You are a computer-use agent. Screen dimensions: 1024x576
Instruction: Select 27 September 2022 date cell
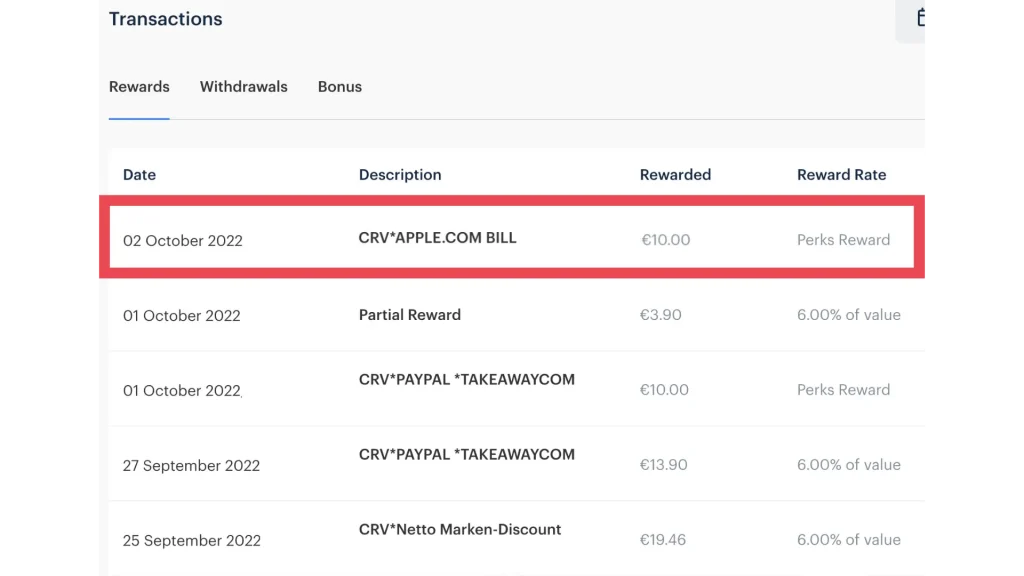click(191, 466)
